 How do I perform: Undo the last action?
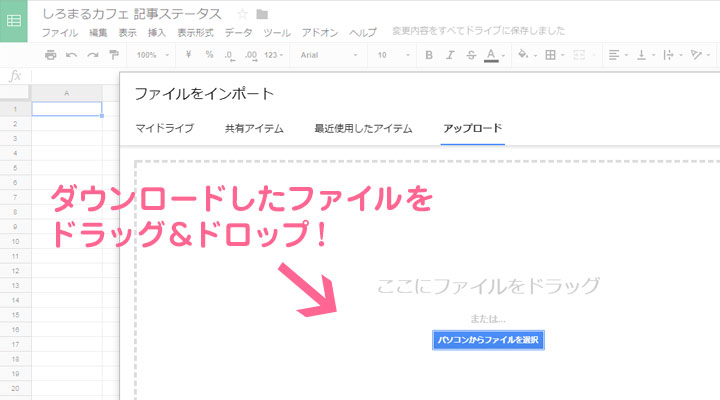point(71,55)
